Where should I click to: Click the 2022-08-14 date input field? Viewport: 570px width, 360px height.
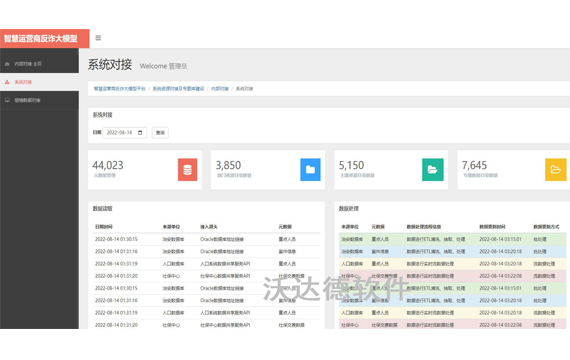point(124,133)
